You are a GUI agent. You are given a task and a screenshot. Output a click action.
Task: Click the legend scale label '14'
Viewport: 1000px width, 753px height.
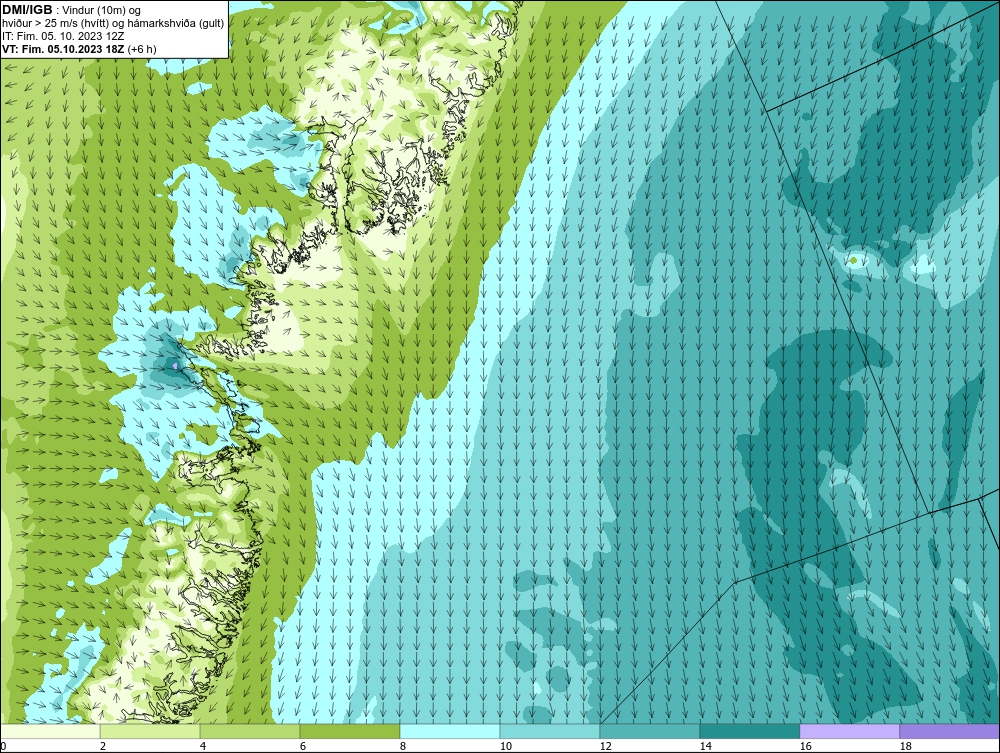(x=705, y=746)
